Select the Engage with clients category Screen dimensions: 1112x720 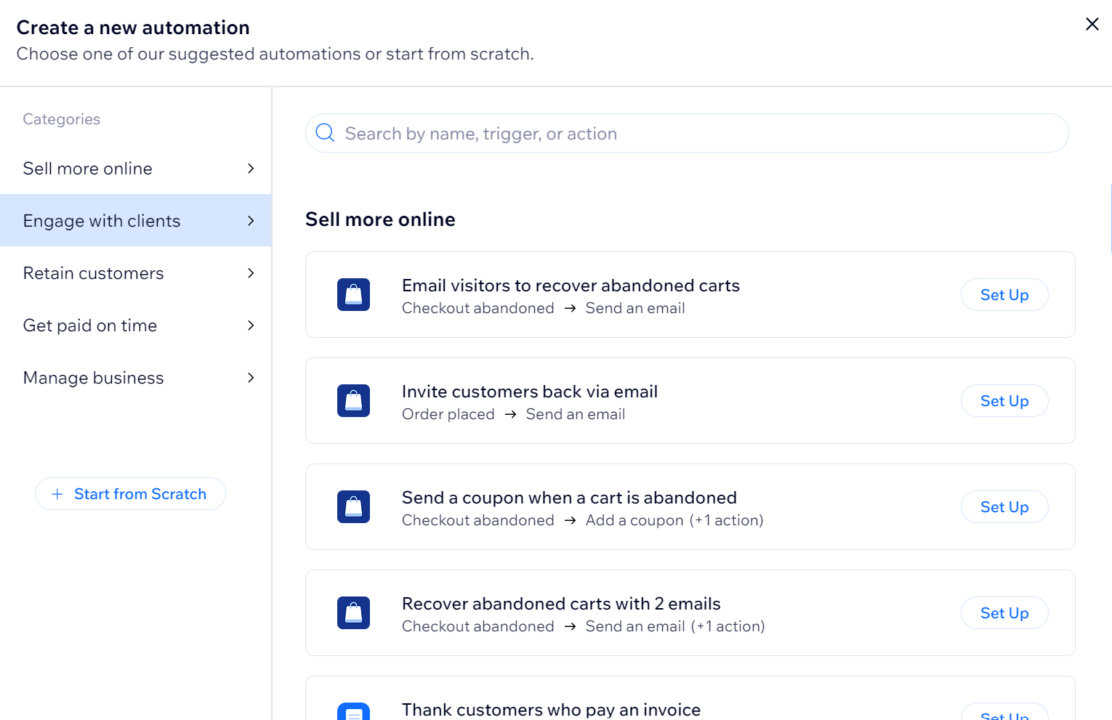click(x=102, y=221)
